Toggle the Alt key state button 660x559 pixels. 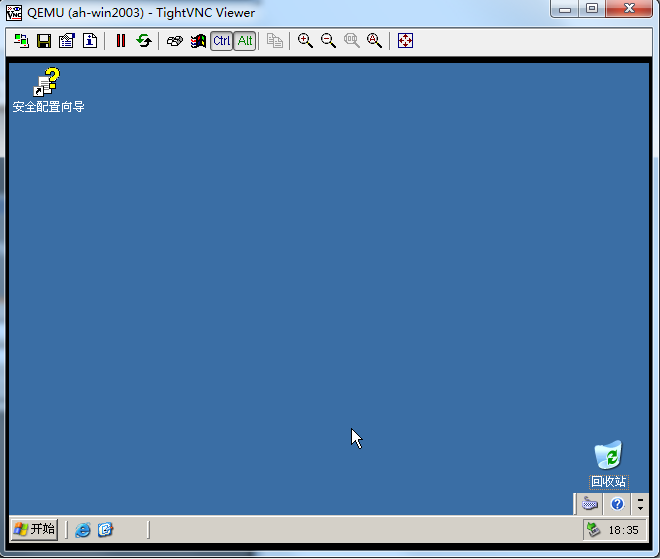click(x=244, y=41)
